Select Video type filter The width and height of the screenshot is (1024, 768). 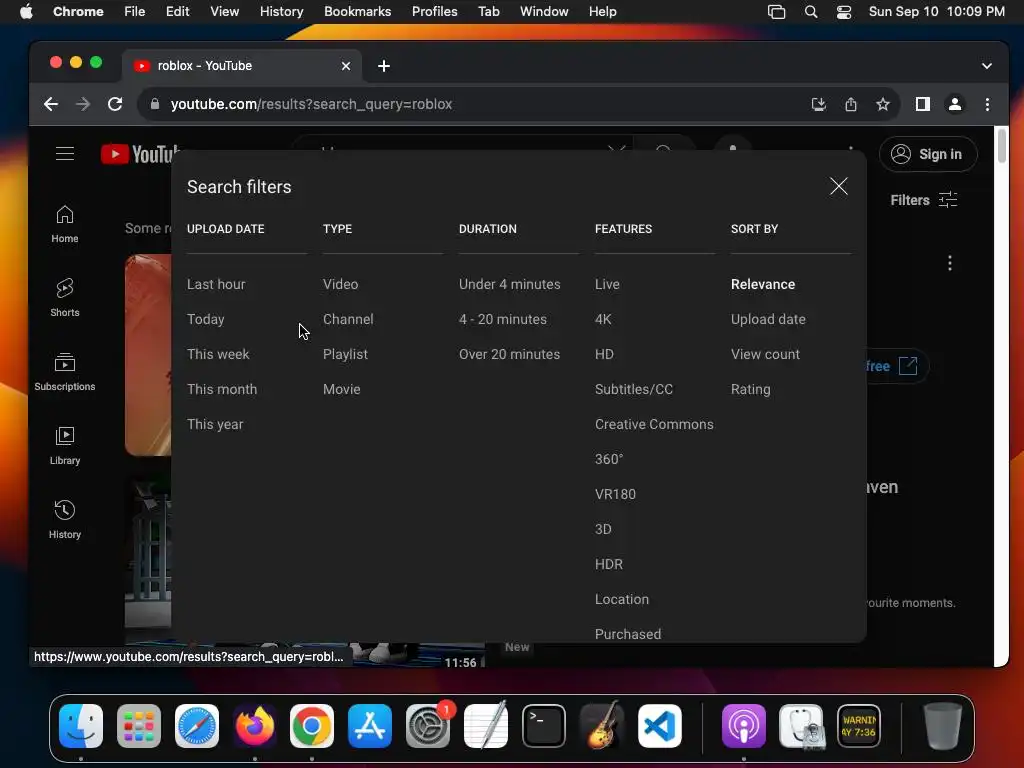(340, 284)
